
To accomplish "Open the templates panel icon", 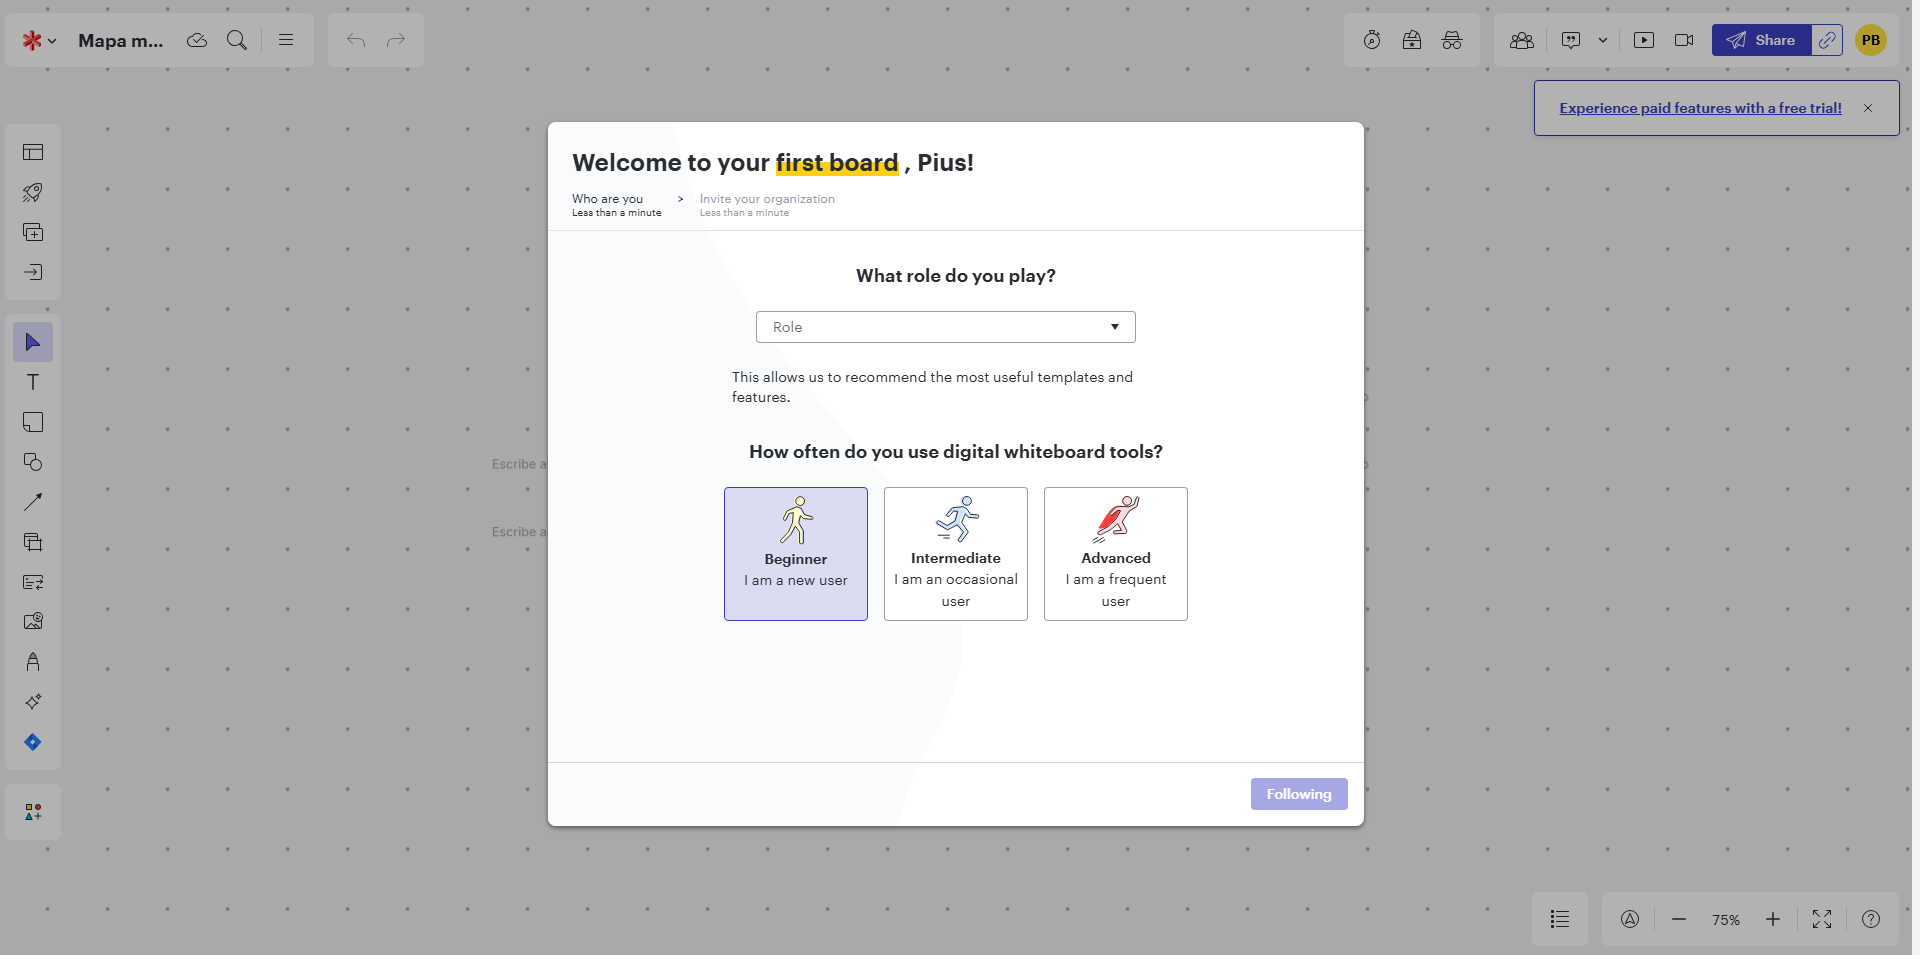I will [33, 152].
